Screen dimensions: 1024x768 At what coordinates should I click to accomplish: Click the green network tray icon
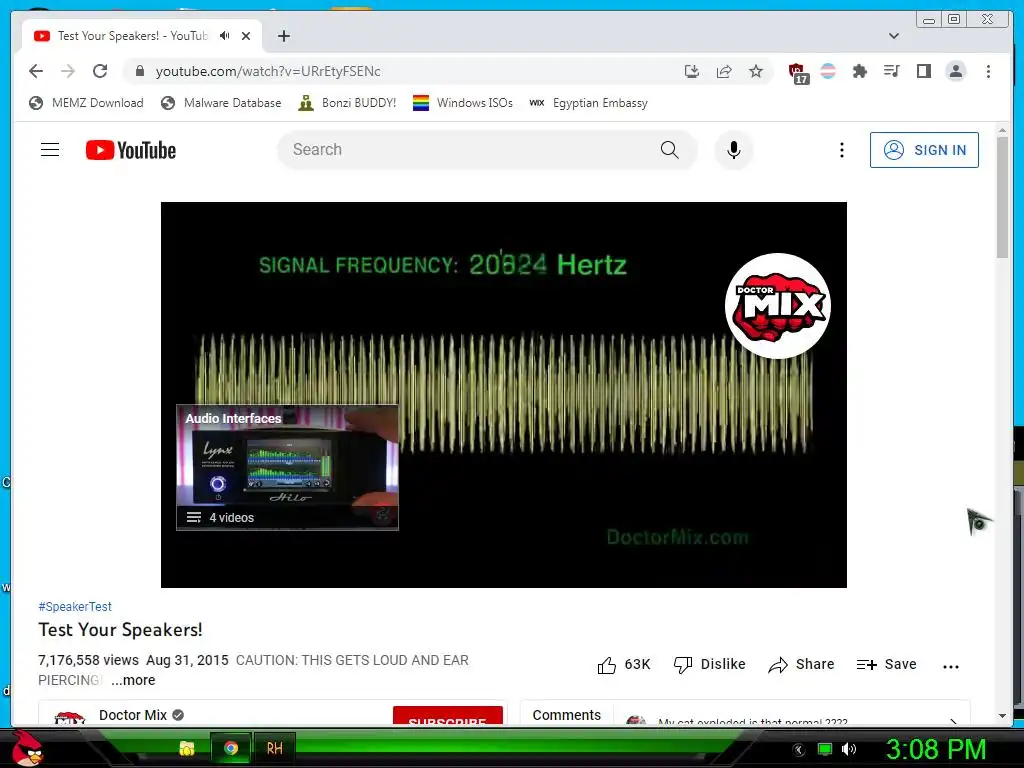coord(825,749)
